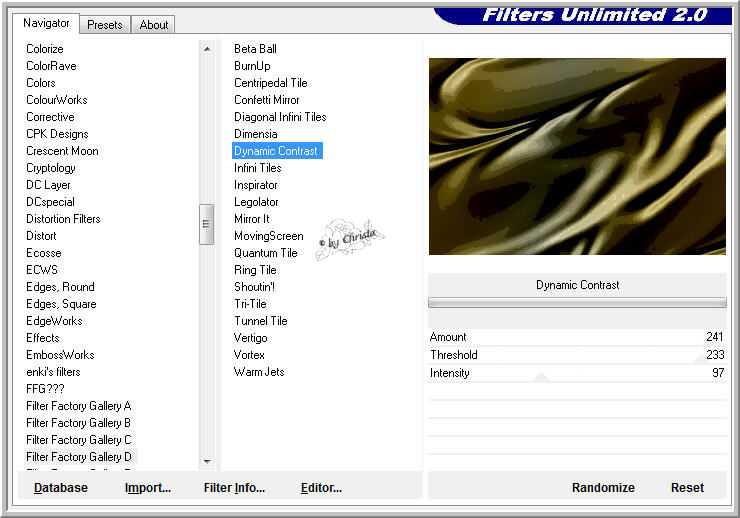Choose the Inspirator filter
740x518 pixels.
pyautogui.click(x=256, y=185)
